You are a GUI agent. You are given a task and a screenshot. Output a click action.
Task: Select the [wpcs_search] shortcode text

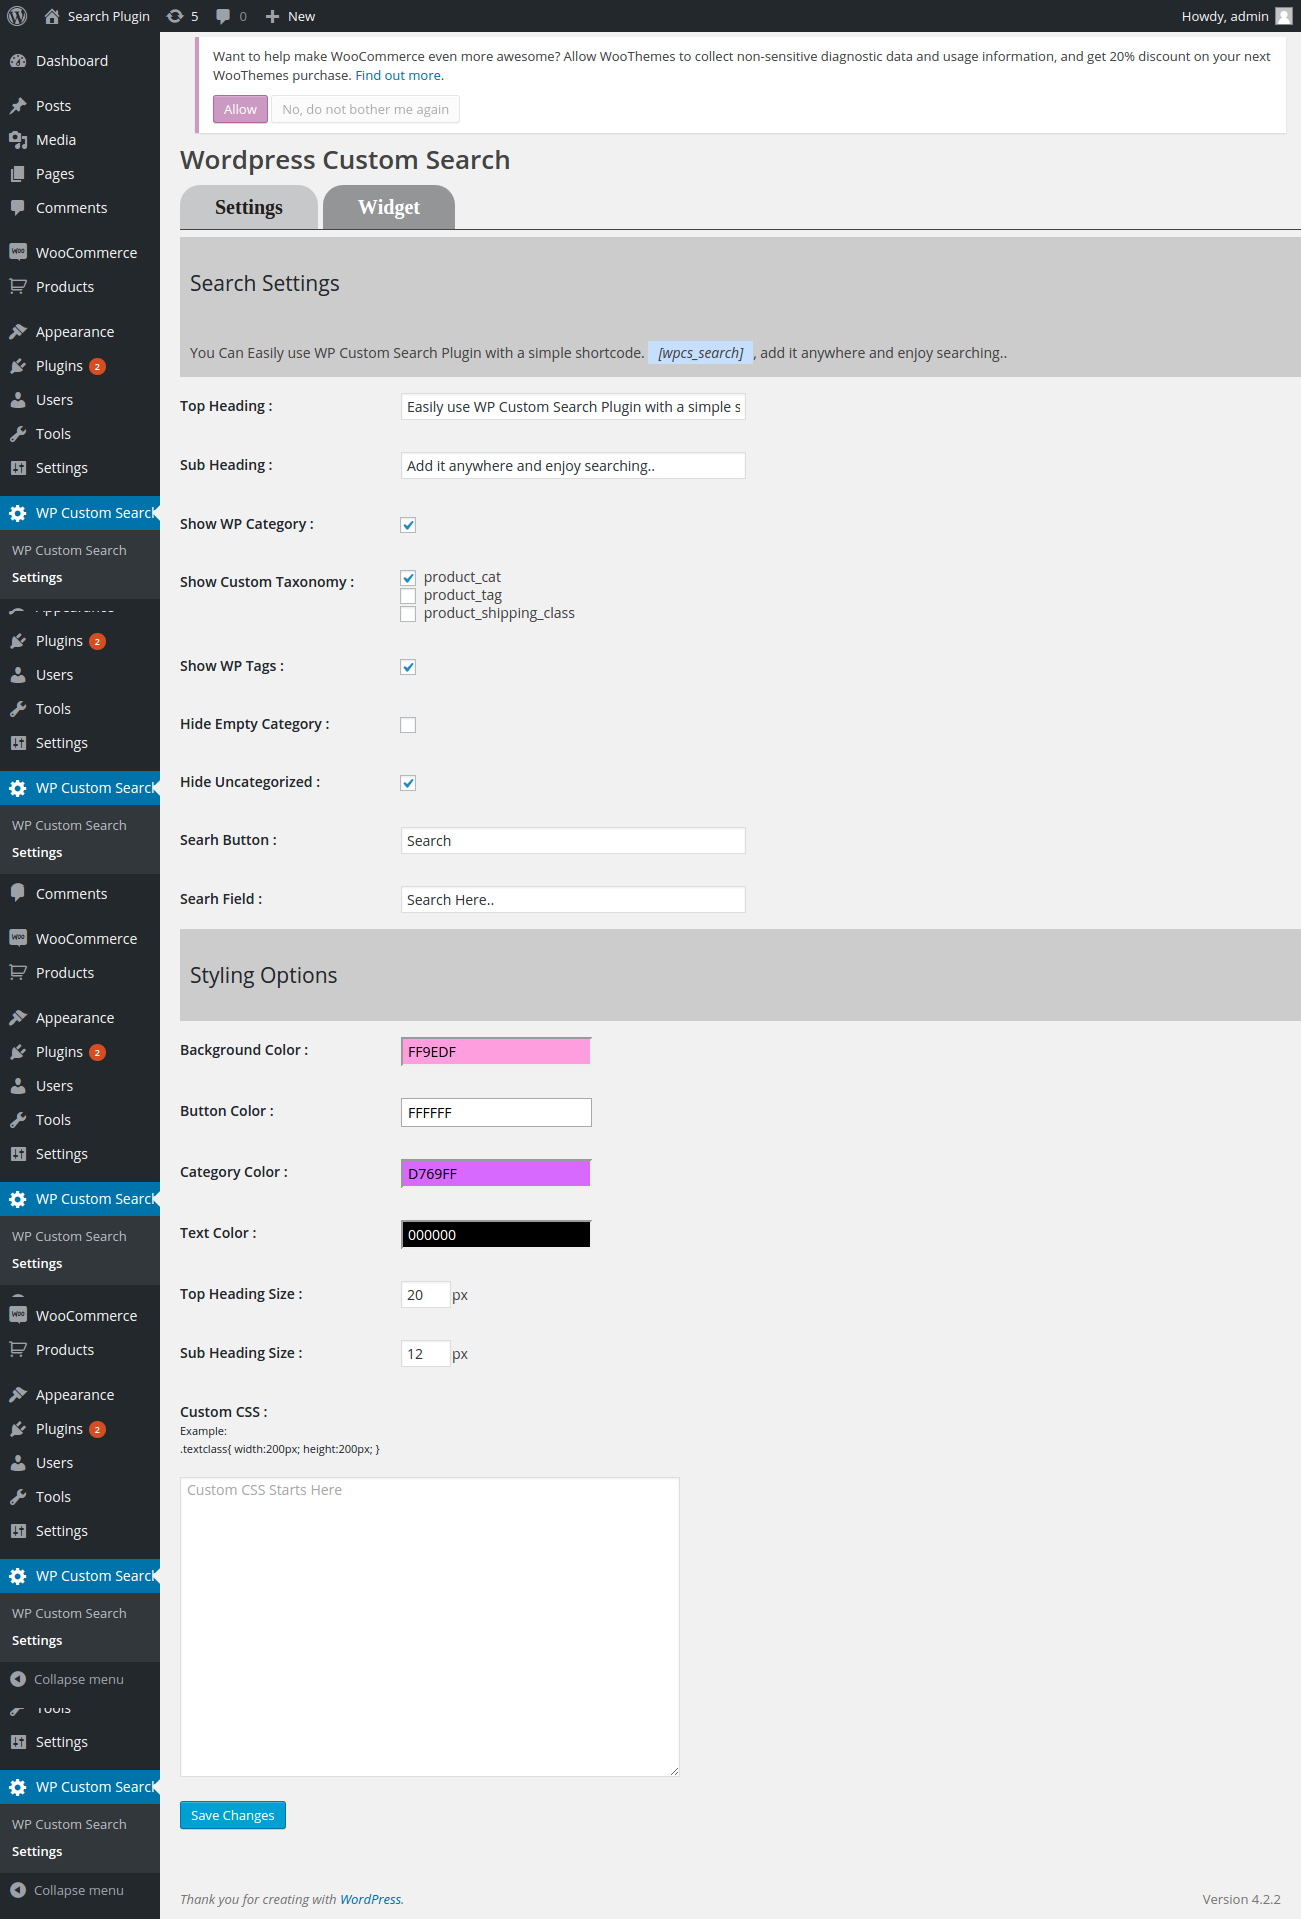(x=700, y=353)
